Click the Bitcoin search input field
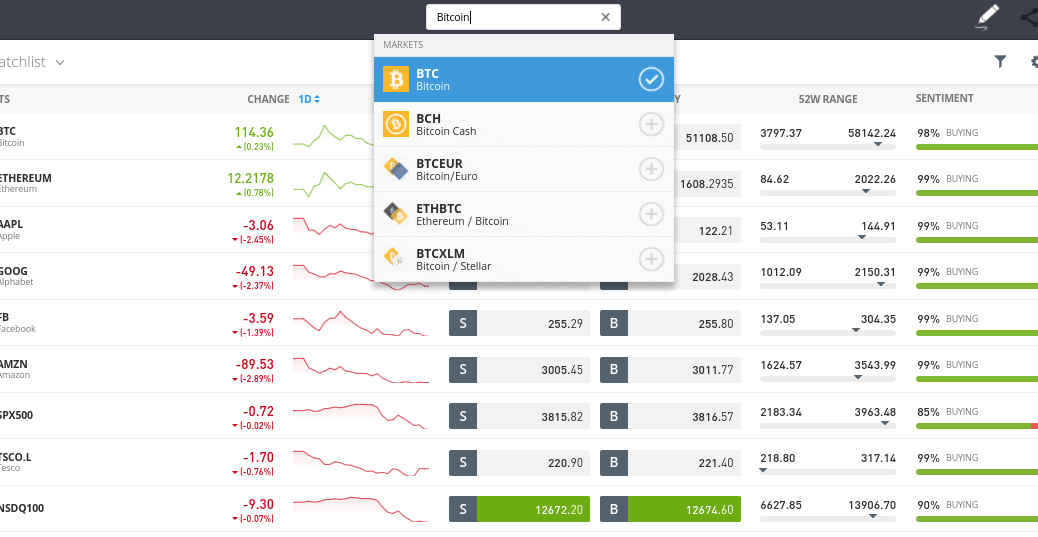This screenshot has height=537, width=1038. [523, 17]
